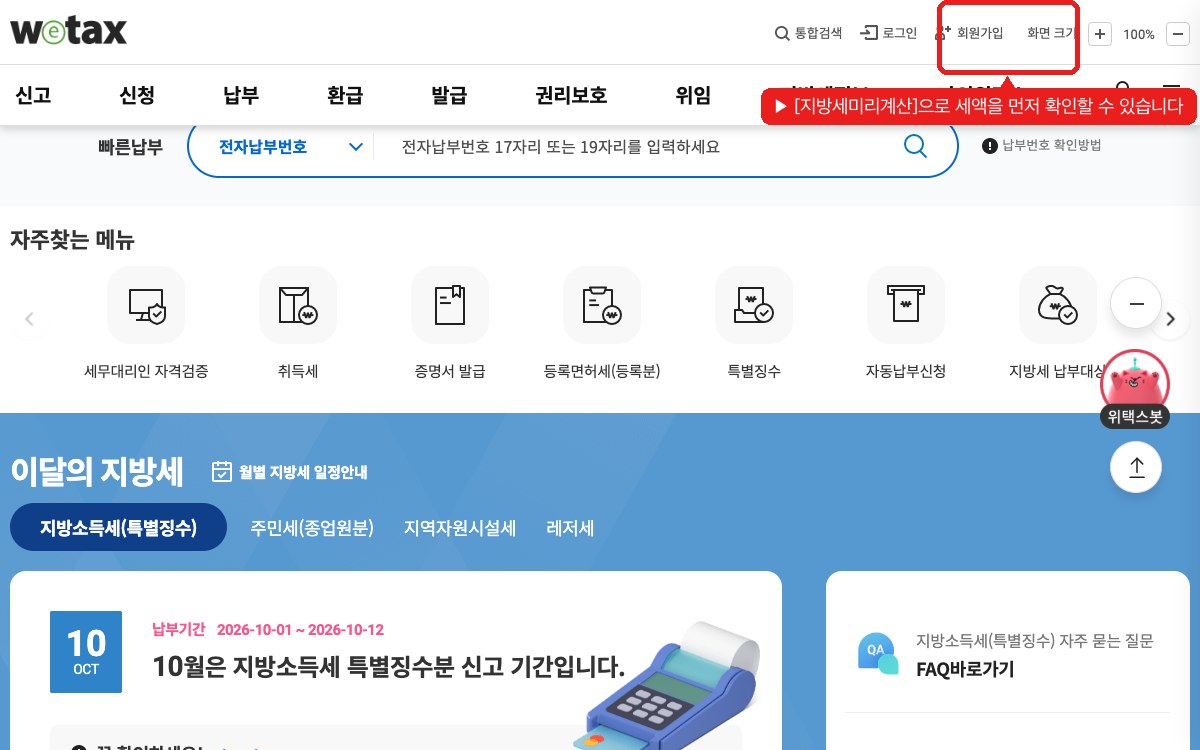Click the wetax logo
Viewport: 1200px width, 750px height.
tap(68, 31)
